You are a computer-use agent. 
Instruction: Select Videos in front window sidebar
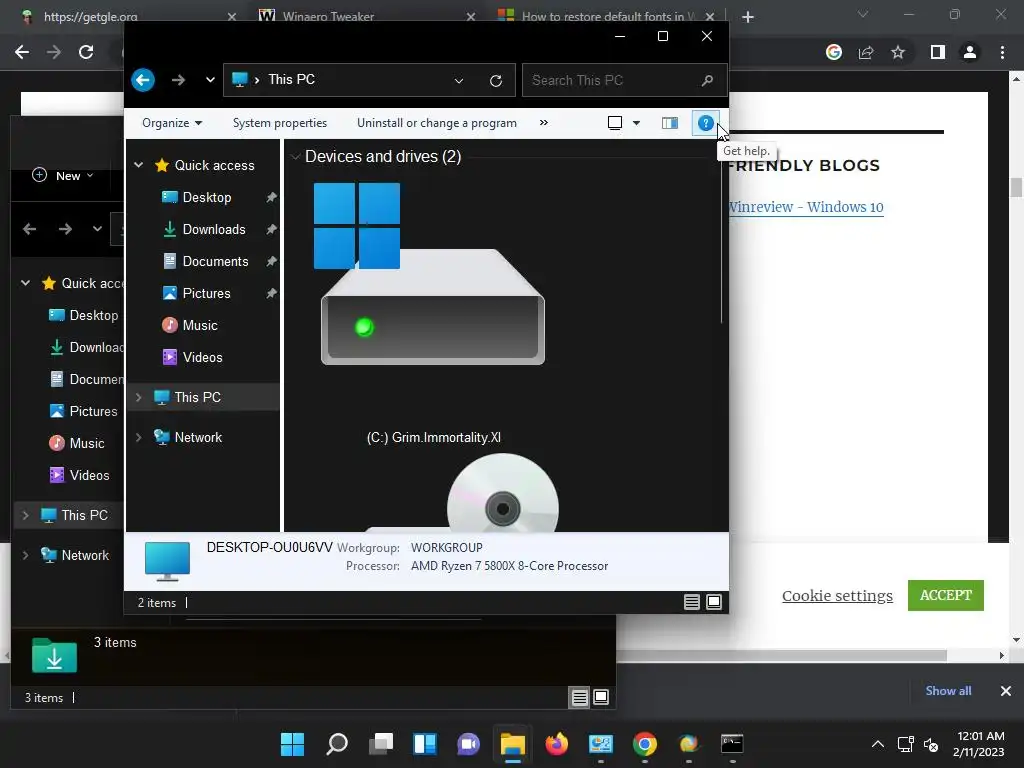202,357
